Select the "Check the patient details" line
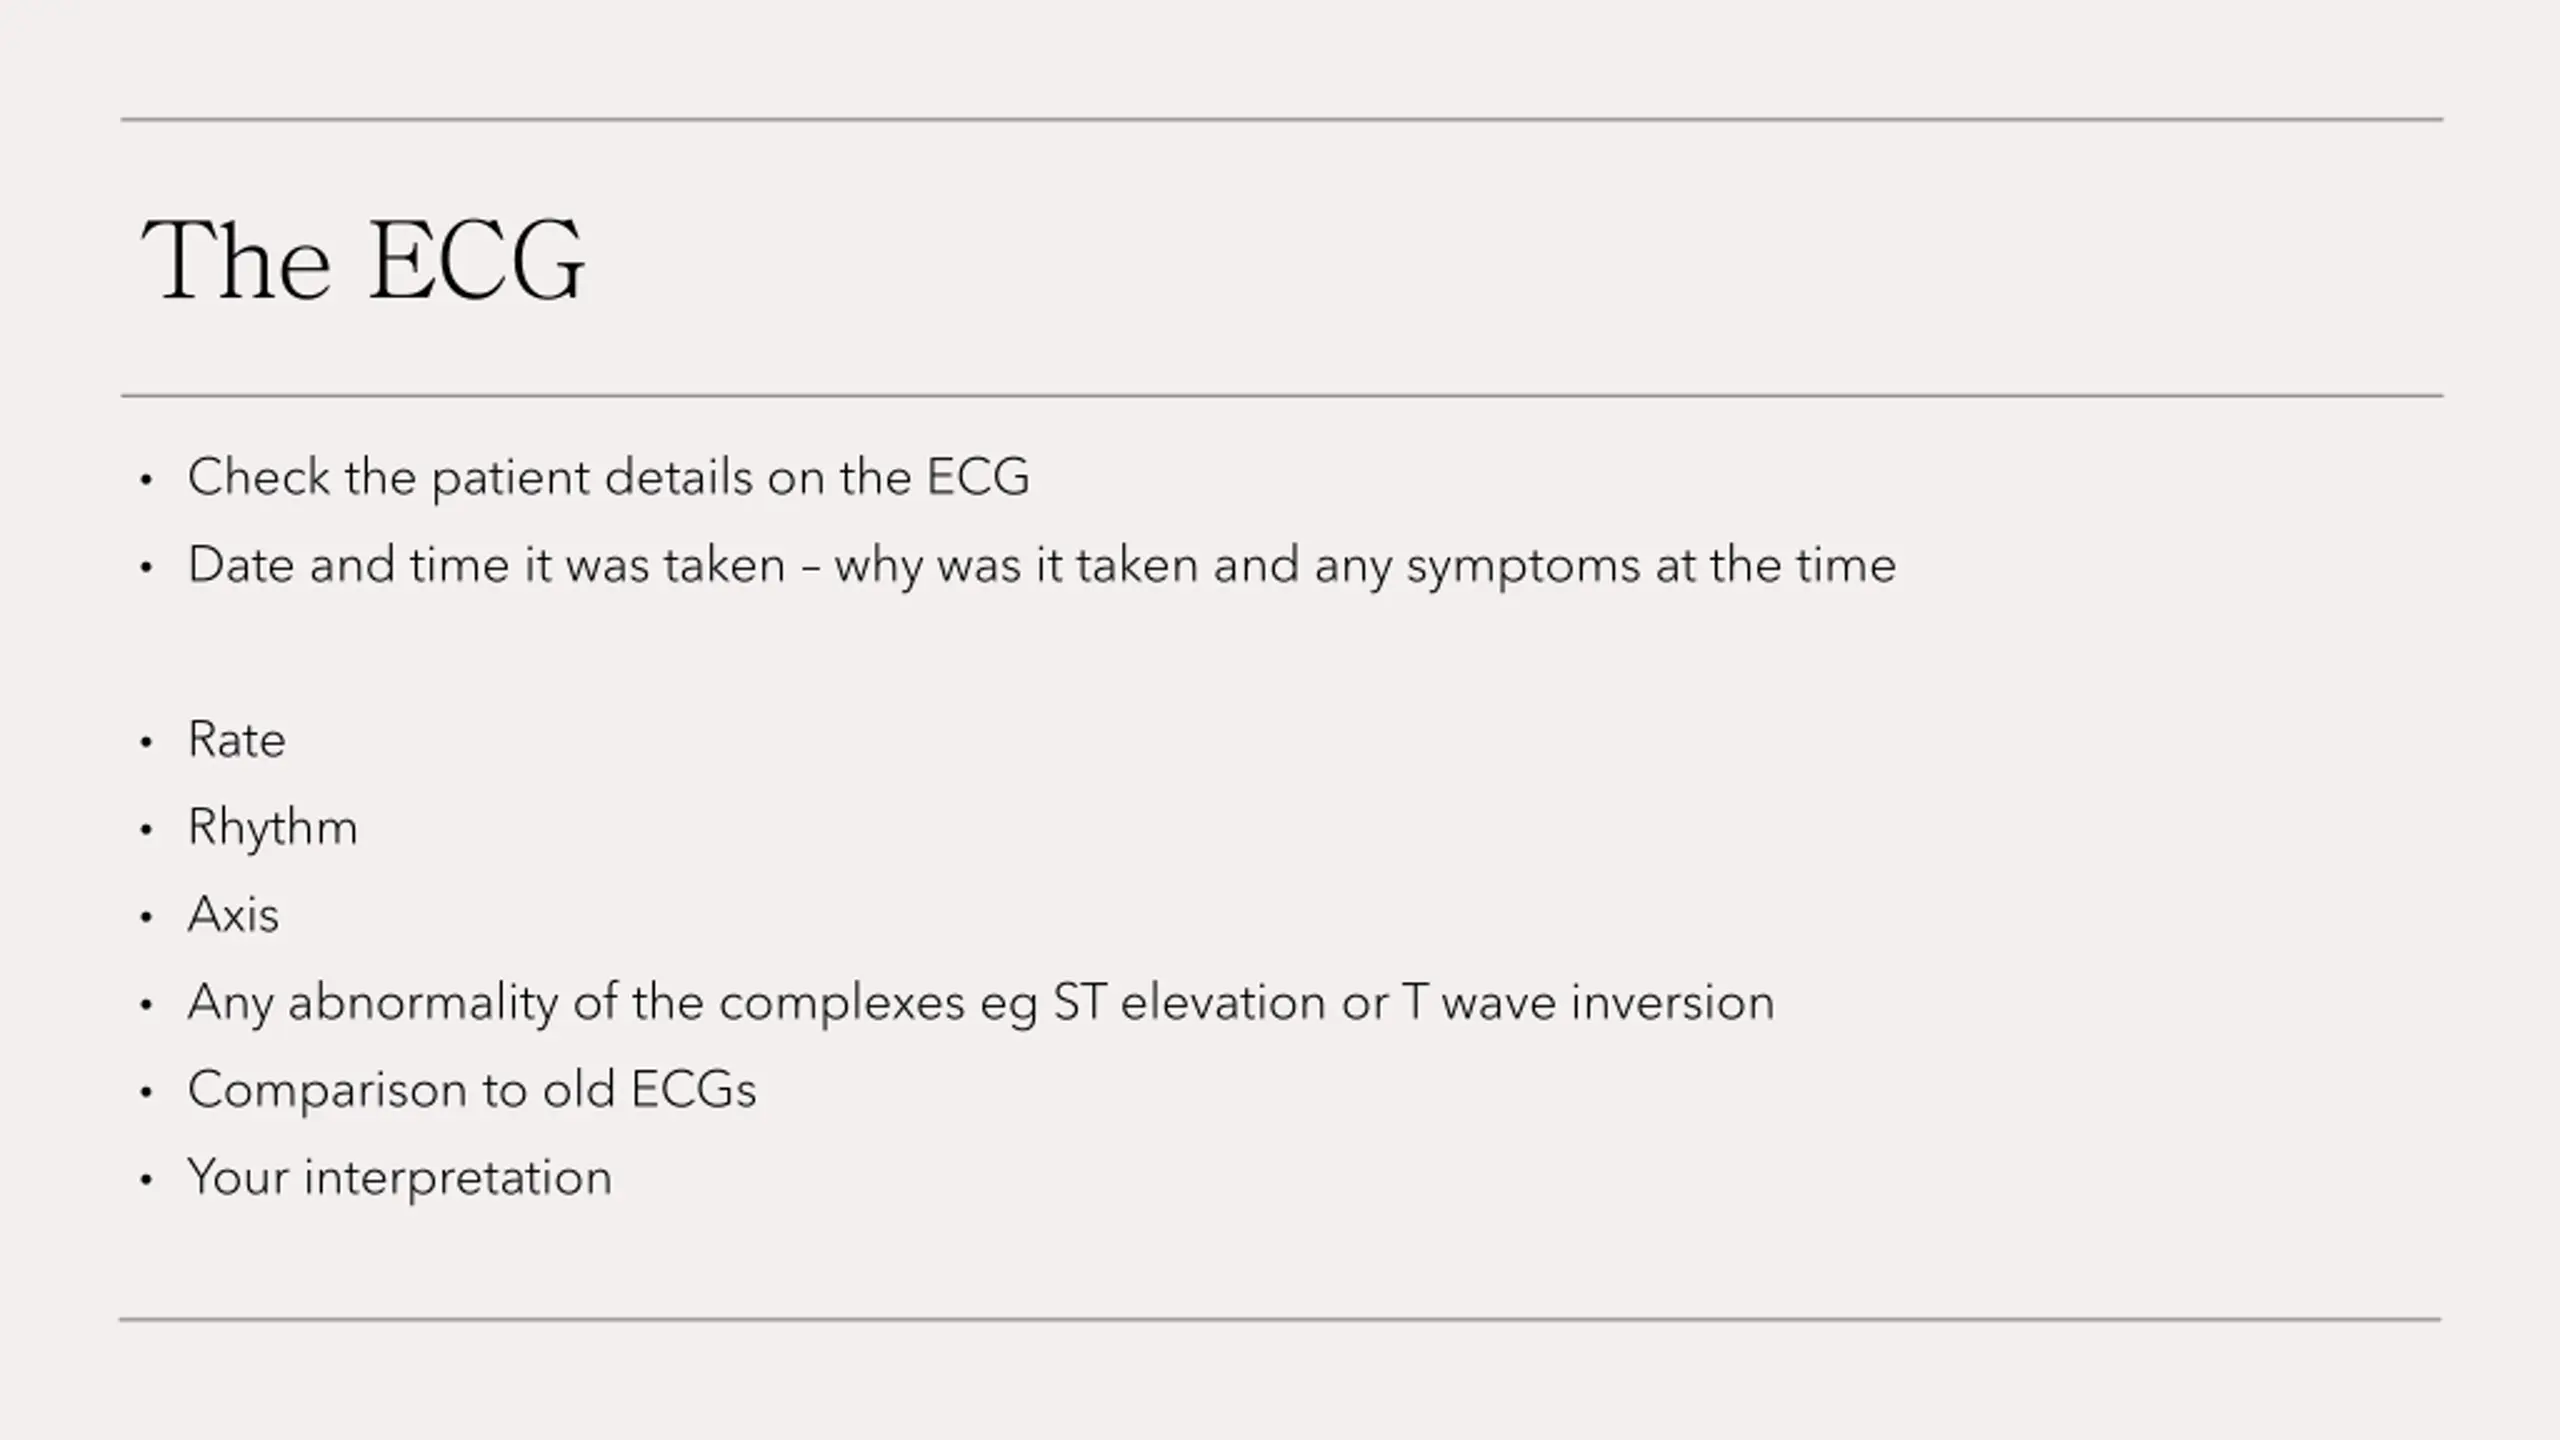The image size is (2560, 1440). click(608, 477)
